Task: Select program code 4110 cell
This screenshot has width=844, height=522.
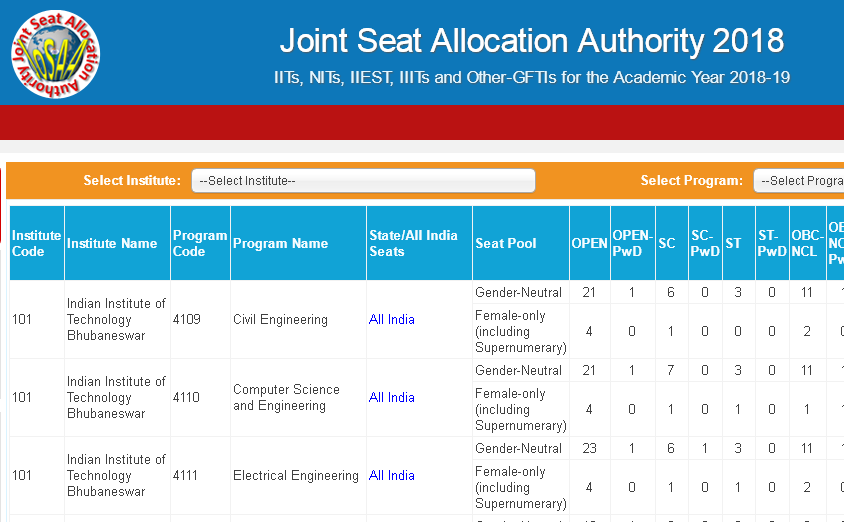Action: click(186, 398)
